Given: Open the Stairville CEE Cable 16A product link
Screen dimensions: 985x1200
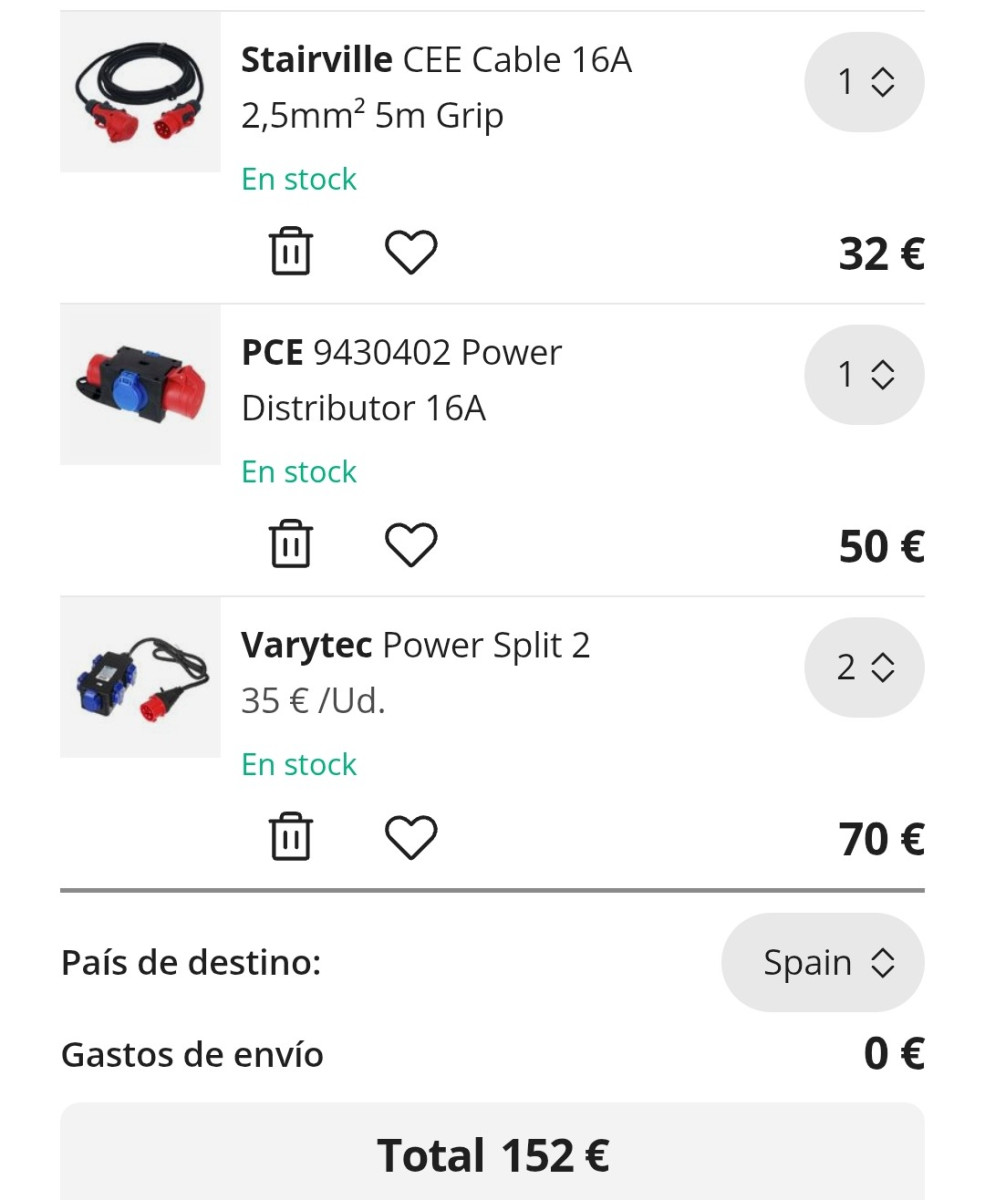Looking at the screenshot, I should (x=436, y=88).
